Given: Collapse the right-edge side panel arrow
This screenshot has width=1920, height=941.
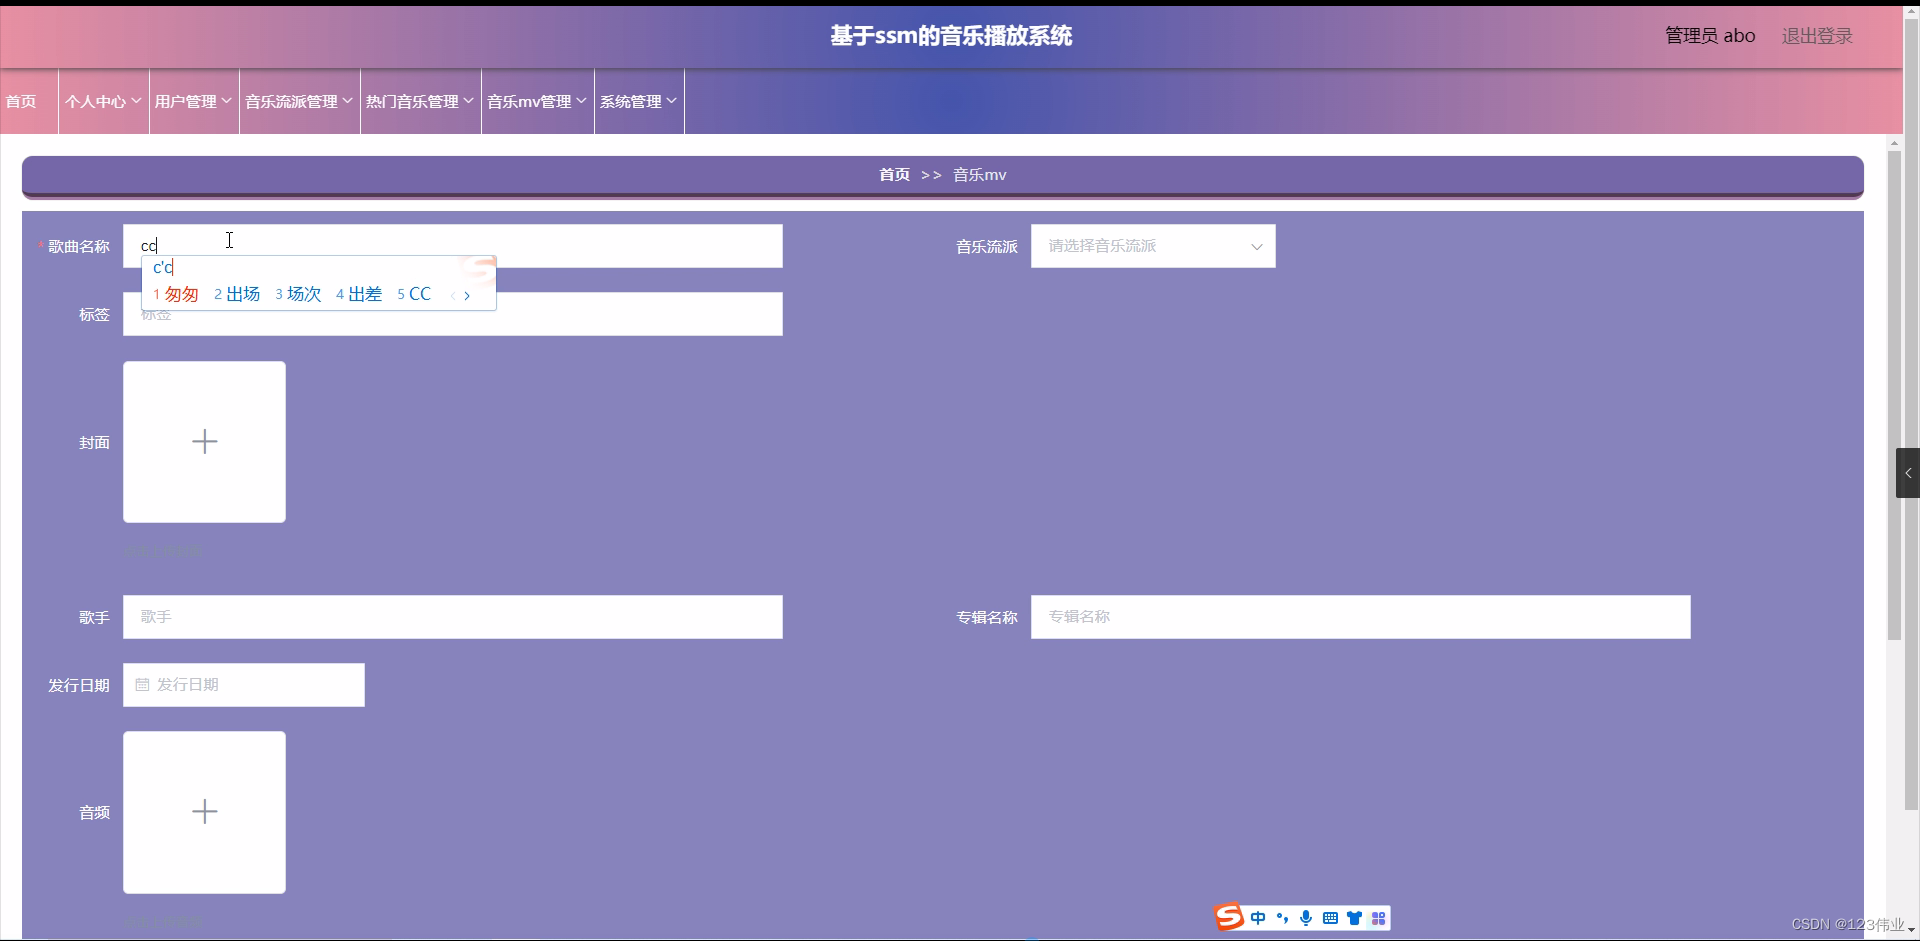Looking at the screenshot, I should click(1908, 473).
